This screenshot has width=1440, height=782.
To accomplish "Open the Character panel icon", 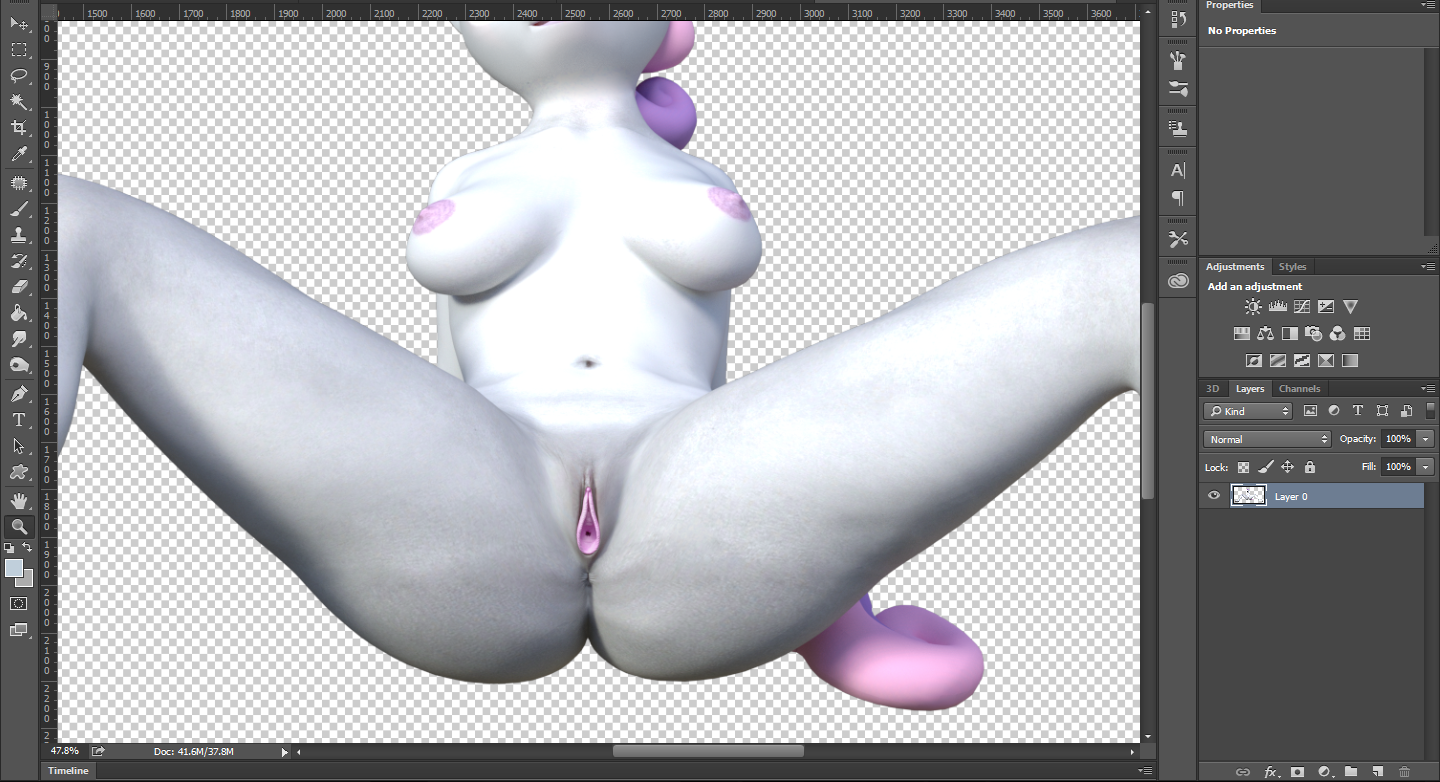I will [x=1178, y=171].
